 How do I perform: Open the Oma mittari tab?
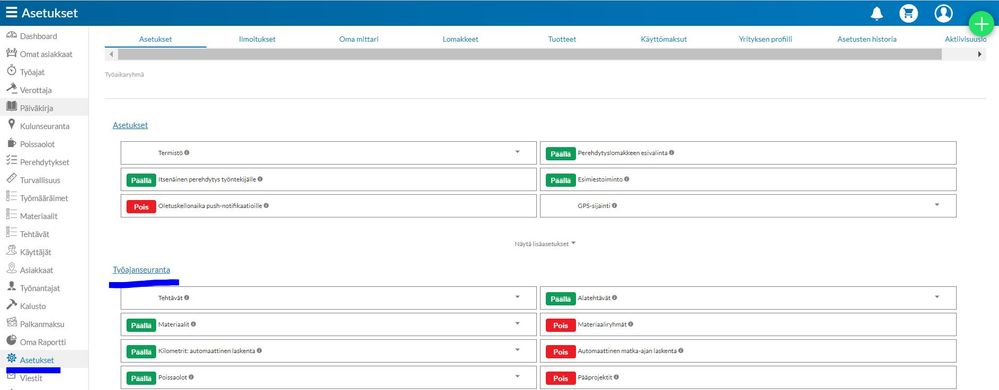359,39
